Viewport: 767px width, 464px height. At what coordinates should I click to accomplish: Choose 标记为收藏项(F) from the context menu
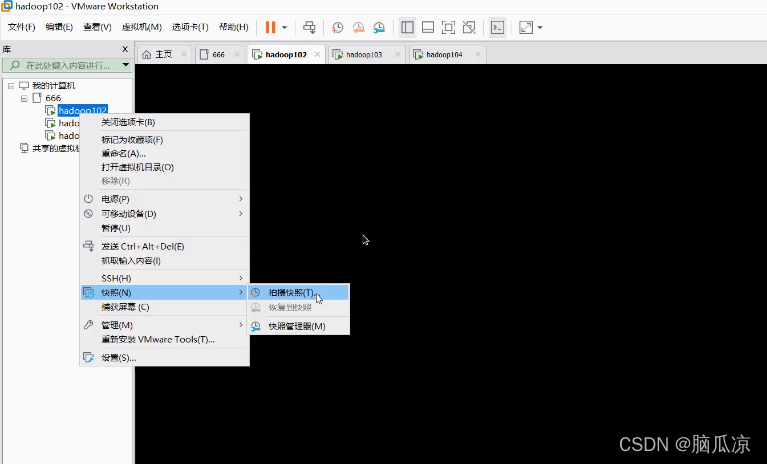[x=165, y=140]
